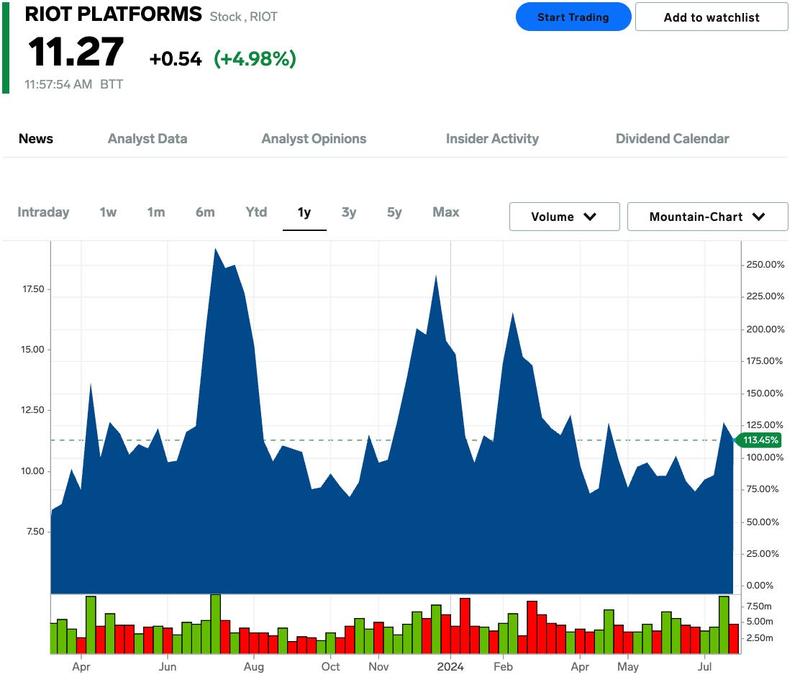Click the 11.27 current price
This screenshot has height=685, width=800.
(x=76, y=52)
